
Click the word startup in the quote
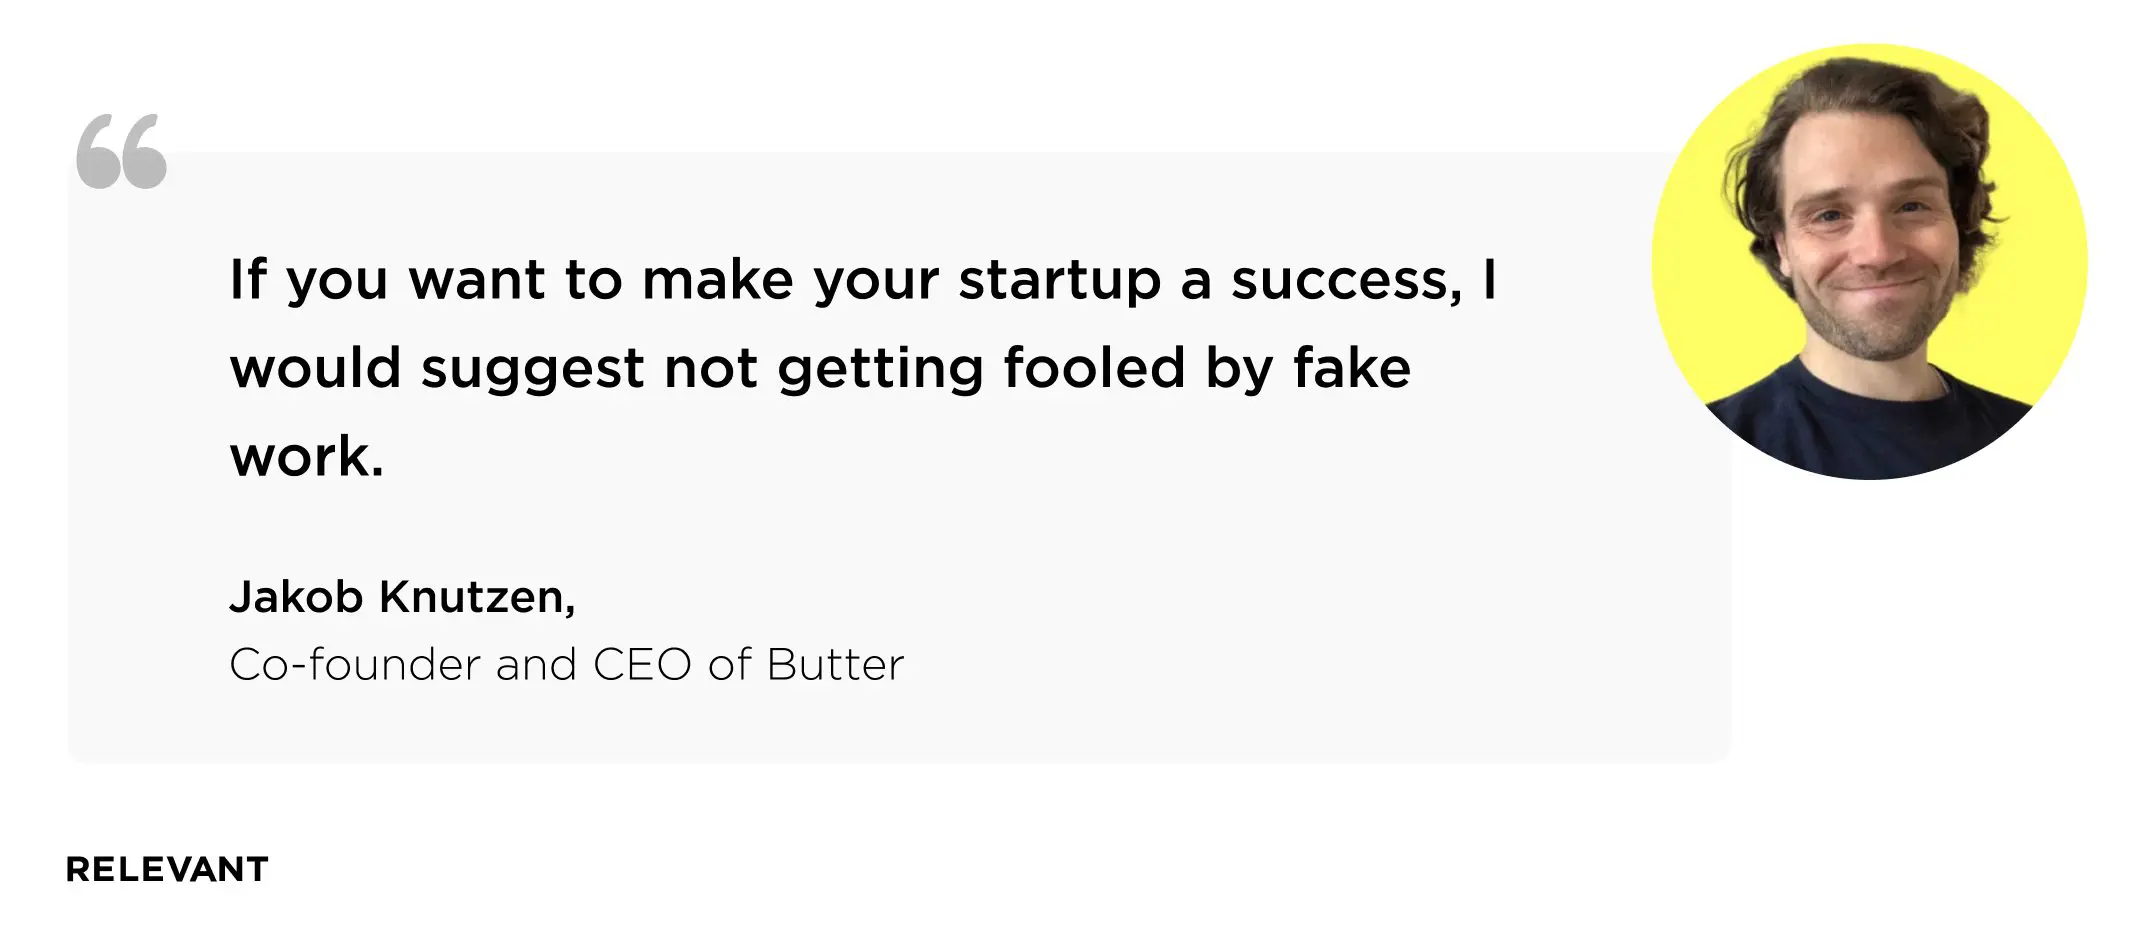(1059, 281)
